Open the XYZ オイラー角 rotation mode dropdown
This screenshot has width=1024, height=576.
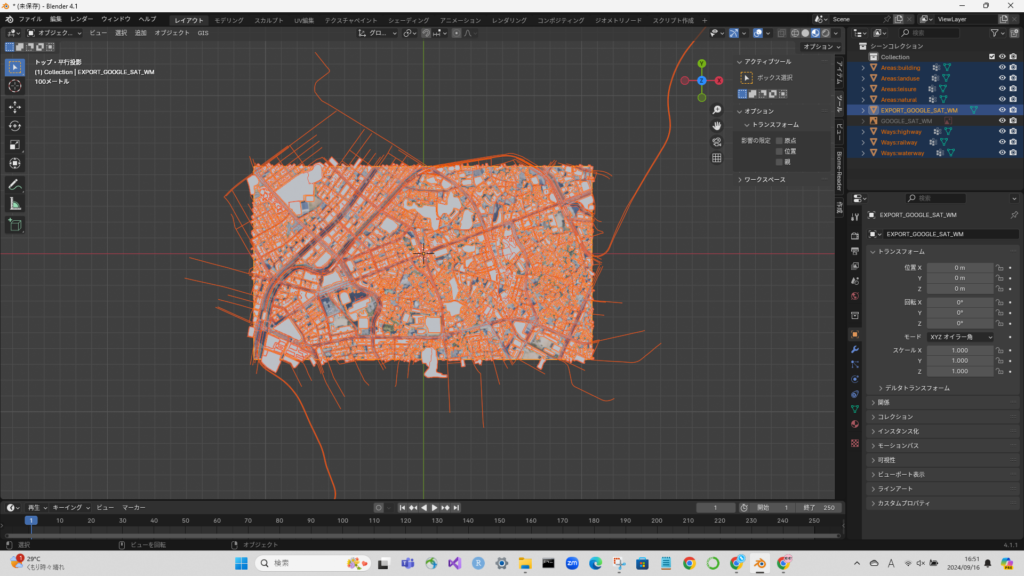tap(961, 337)
